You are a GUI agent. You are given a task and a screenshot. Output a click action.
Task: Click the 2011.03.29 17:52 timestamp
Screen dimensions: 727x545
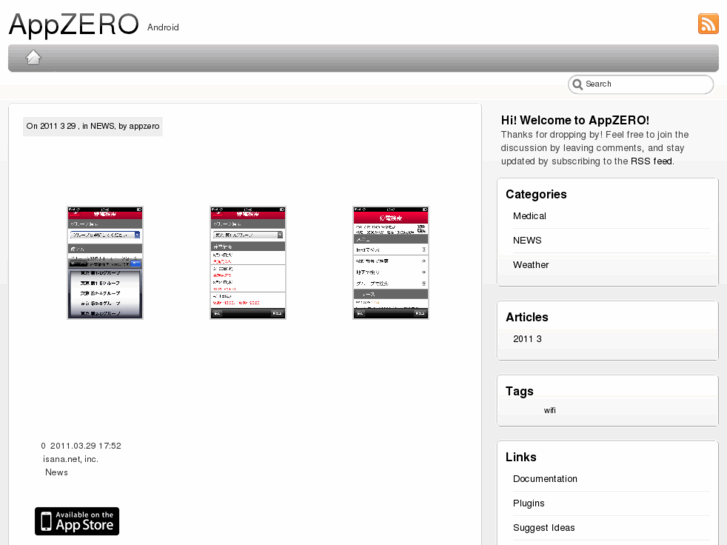[86, 446]
